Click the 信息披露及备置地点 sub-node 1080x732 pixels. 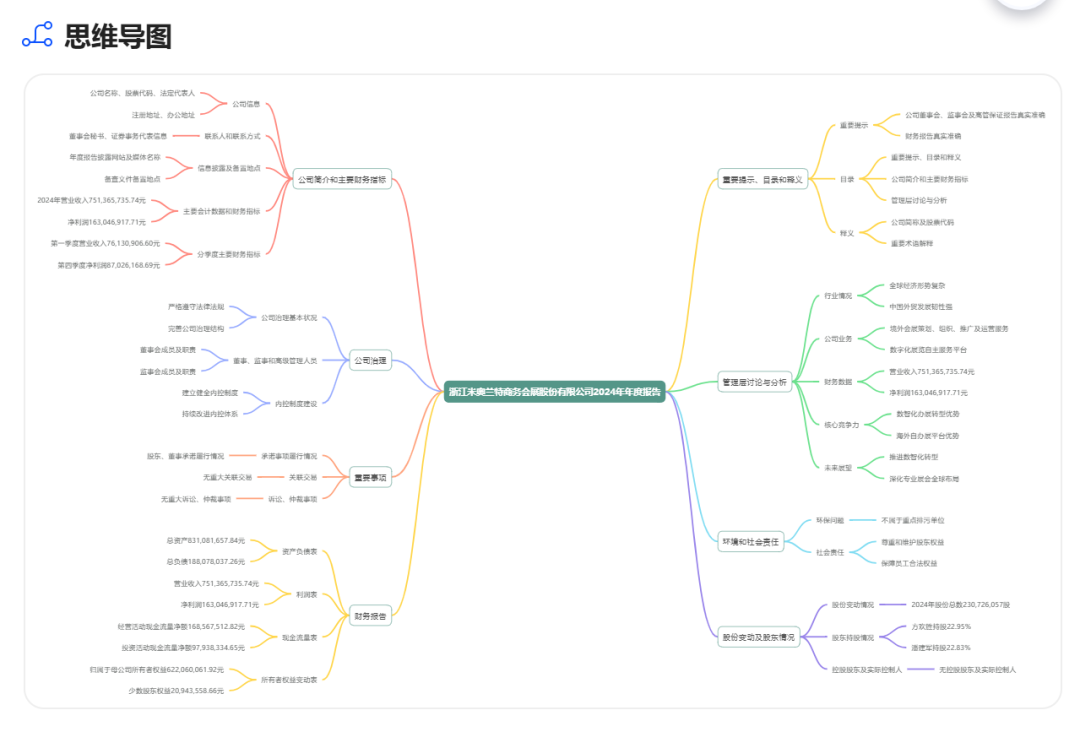point(229,168)
